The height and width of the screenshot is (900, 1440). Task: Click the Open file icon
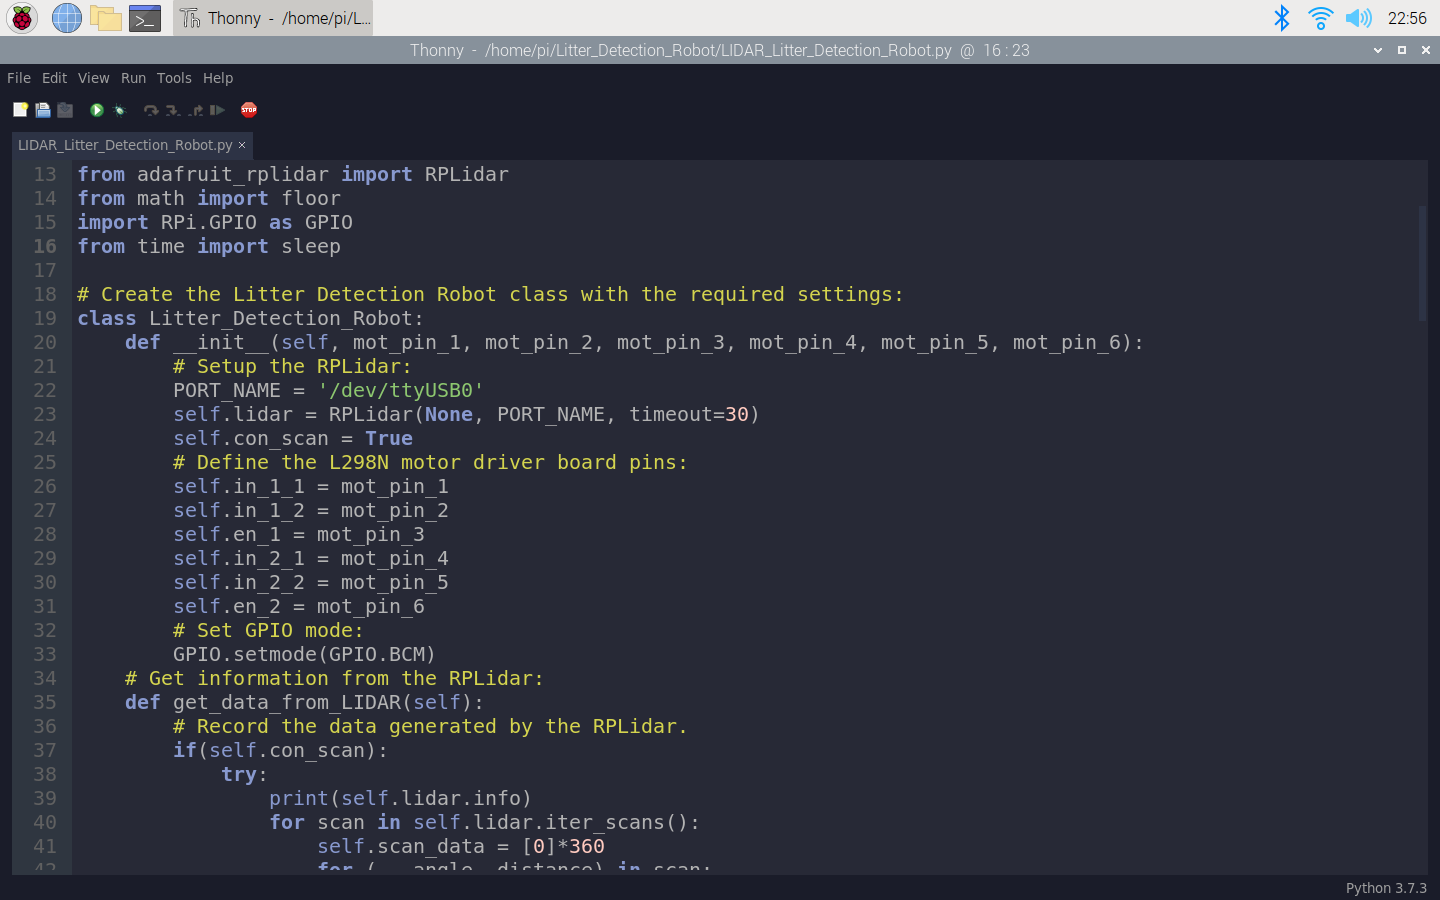[43, 110]
